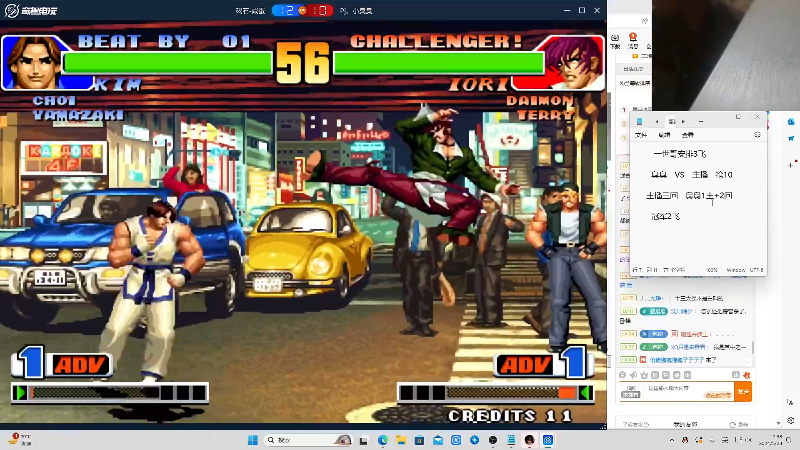The width and height of the screenshot is (800, 450).
Task: Click the gift badge beside the chat input
Action: coord(631,392)
